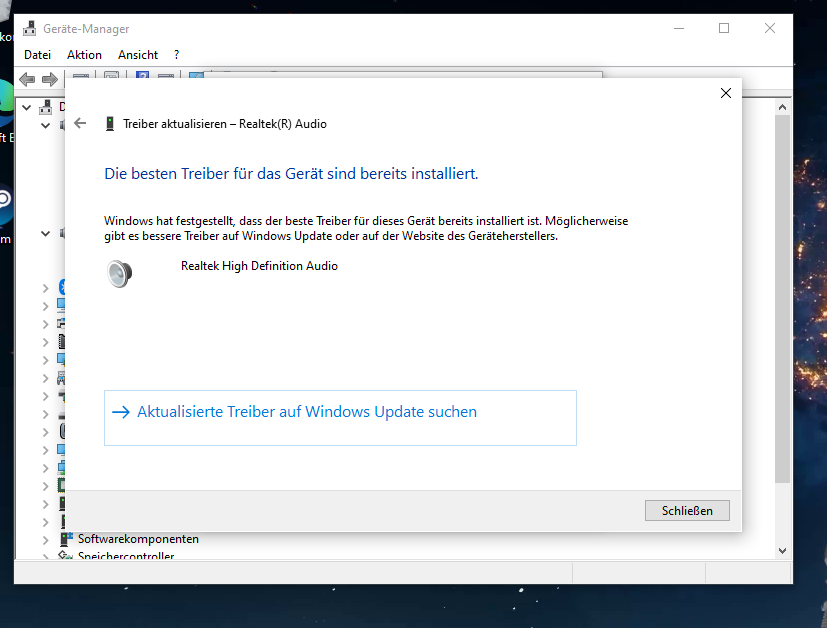Close the Geräte-Manager window

click(770, 28)
